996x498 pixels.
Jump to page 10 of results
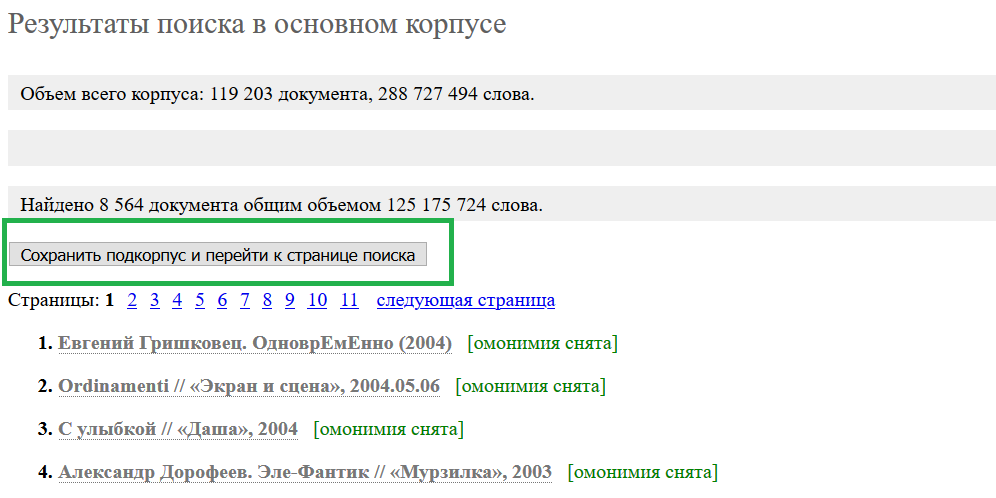click(317, 300)
